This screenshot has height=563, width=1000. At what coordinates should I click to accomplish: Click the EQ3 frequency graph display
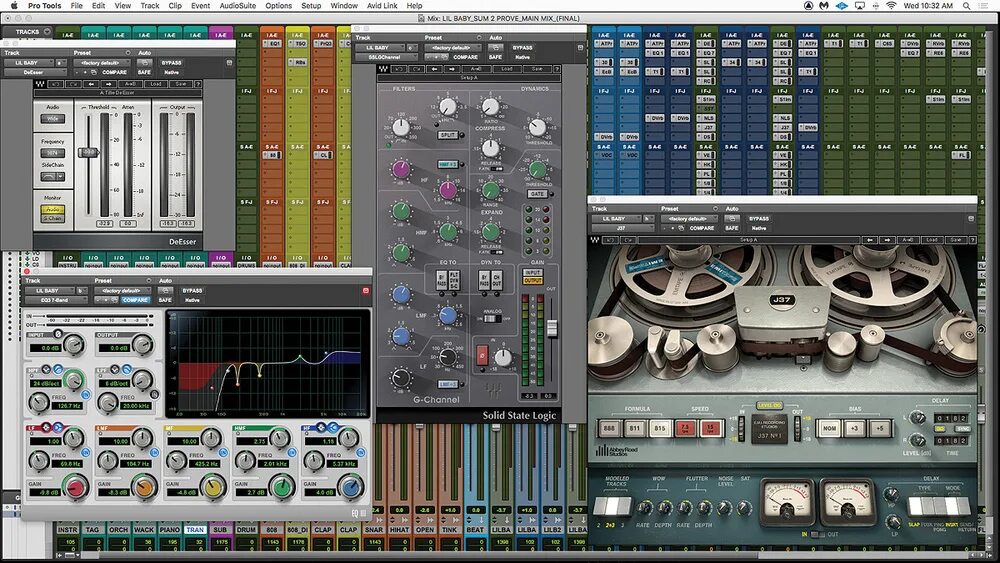pos(267,363)
